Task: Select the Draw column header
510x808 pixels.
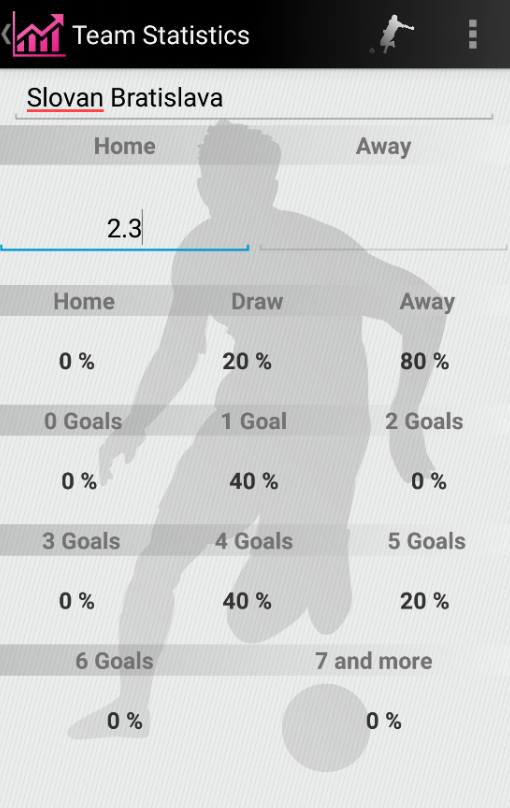Action: [257, 301]
